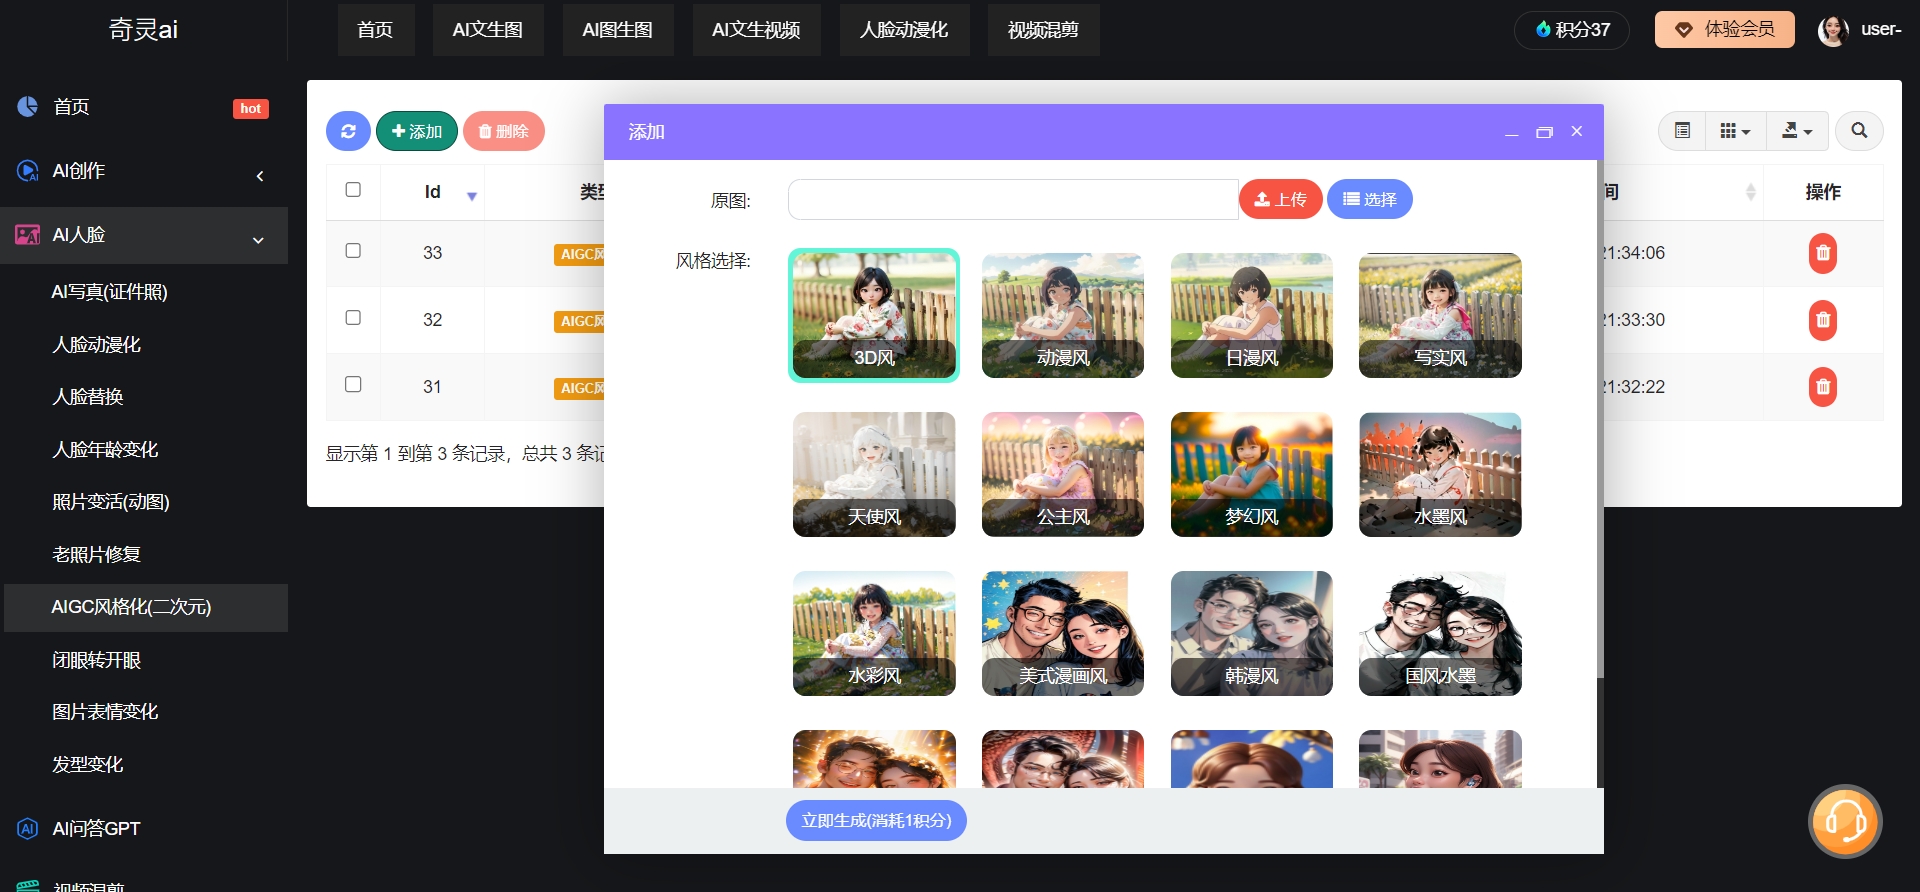Delete record 33 using its trash icon

point(1822,253)
